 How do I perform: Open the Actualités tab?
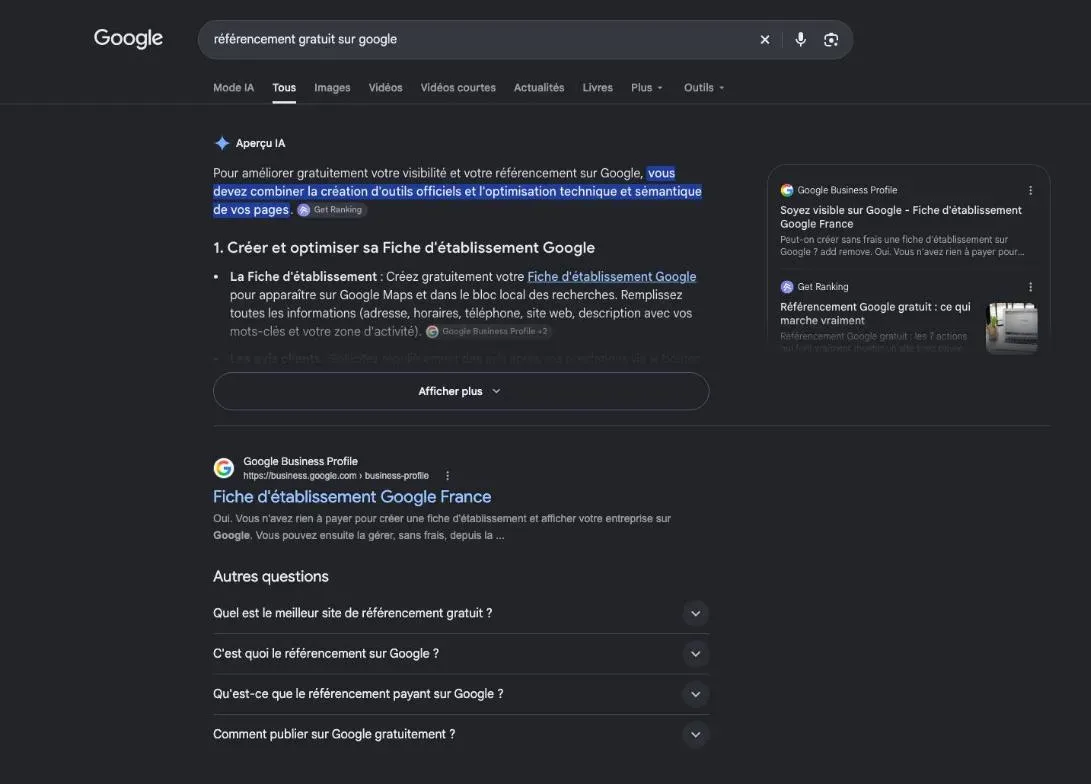click(x=539, y=88)
